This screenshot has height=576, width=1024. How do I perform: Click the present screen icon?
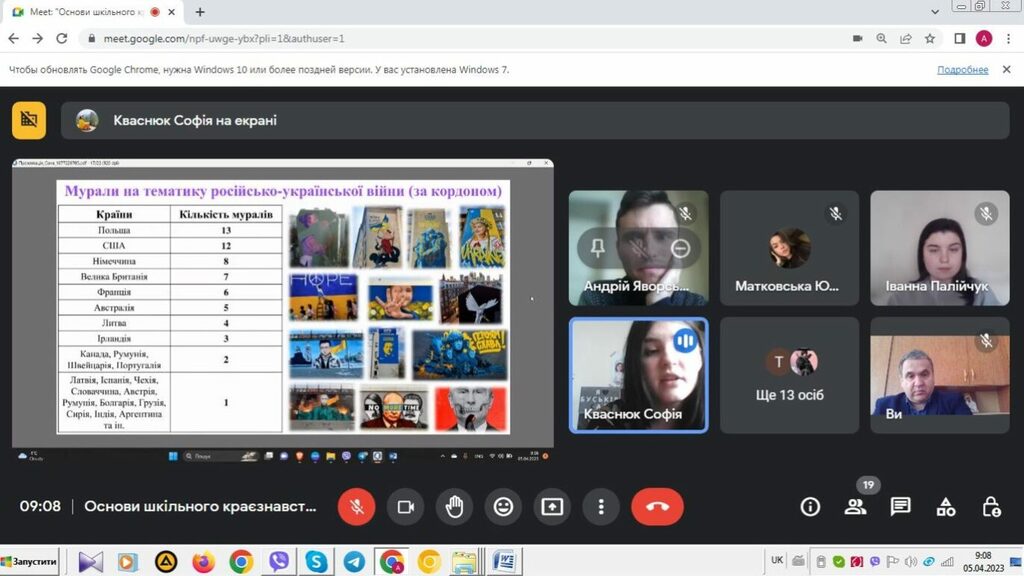552,506
